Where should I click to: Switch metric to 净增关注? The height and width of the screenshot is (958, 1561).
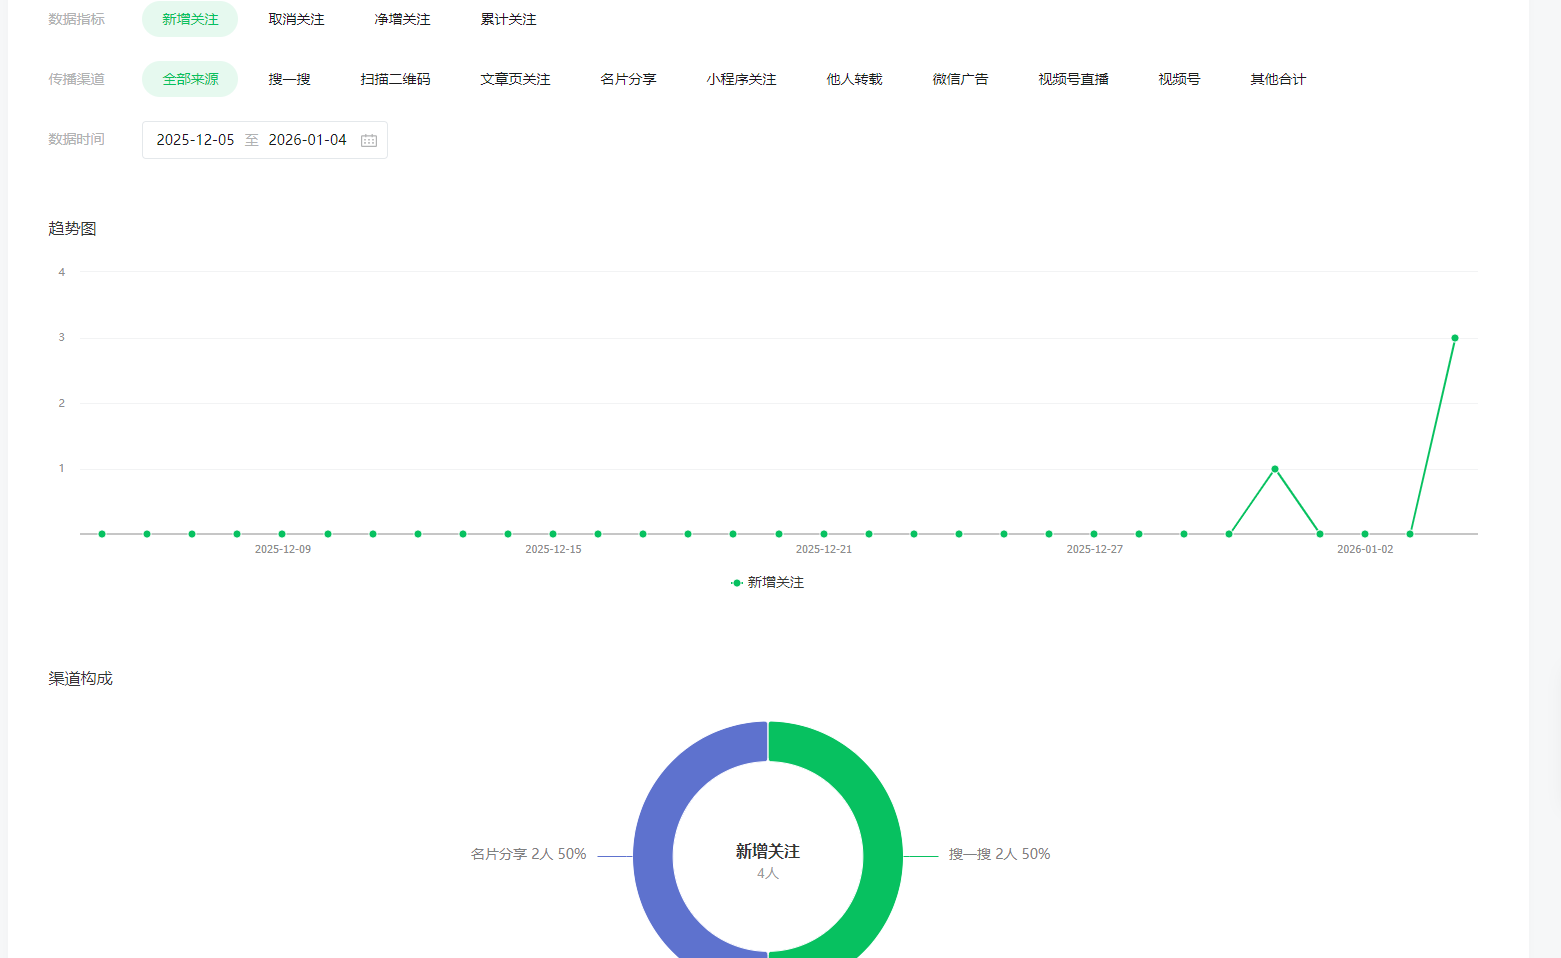402,20
